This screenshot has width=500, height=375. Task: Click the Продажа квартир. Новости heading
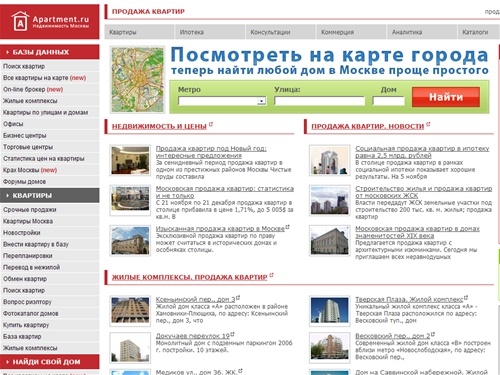coord(368,126)
